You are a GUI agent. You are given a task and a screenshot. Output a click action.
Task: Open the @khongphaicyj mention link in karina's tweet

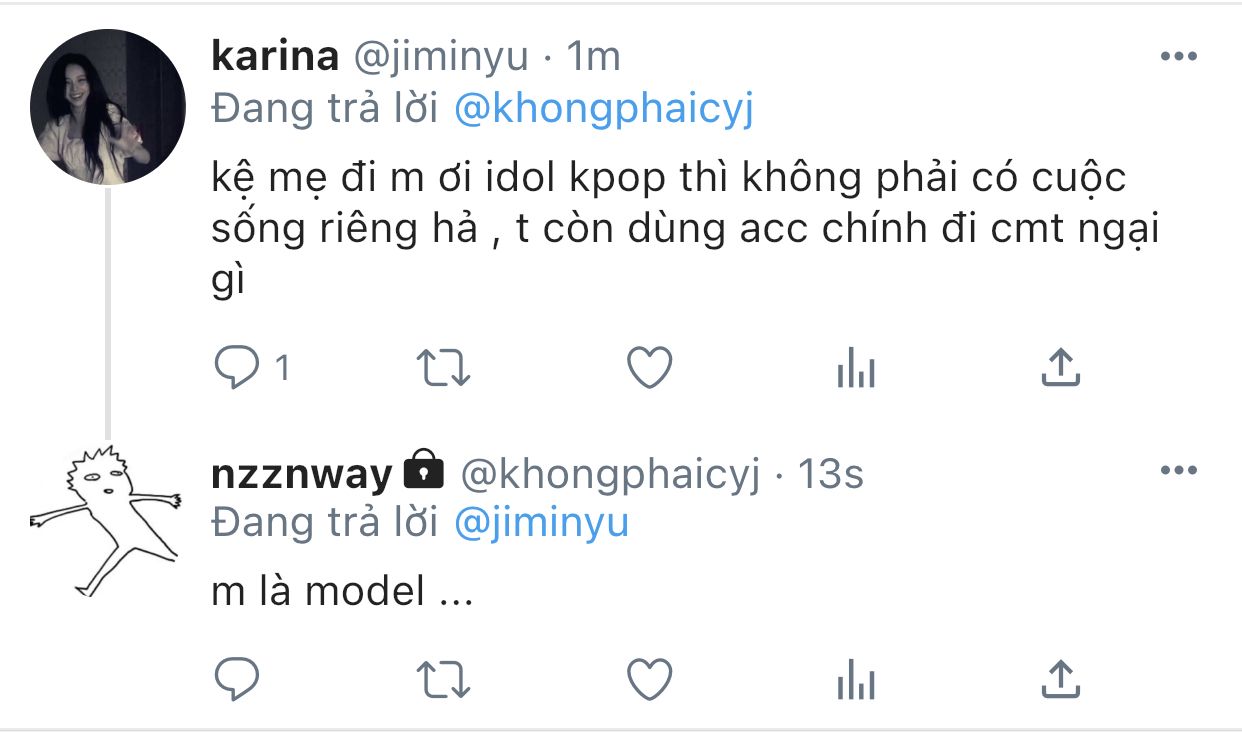point(603,108)
